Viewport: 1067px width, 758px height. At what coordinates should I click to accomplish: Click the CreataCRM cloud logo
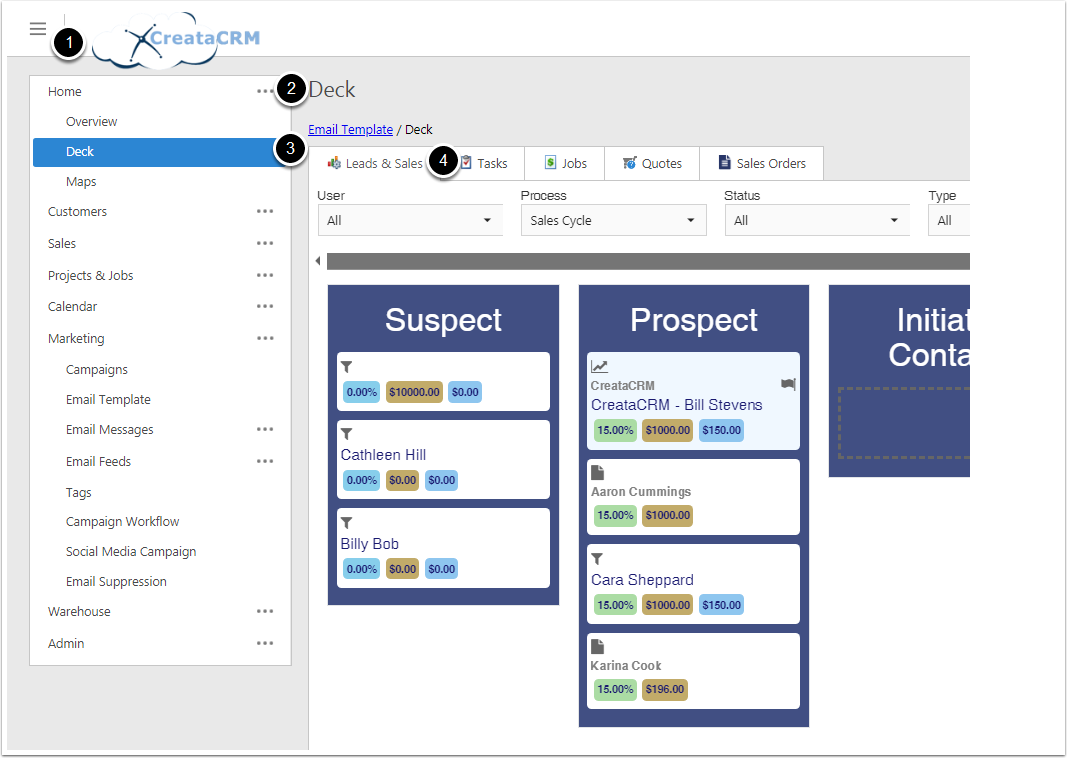pos(185,40)
